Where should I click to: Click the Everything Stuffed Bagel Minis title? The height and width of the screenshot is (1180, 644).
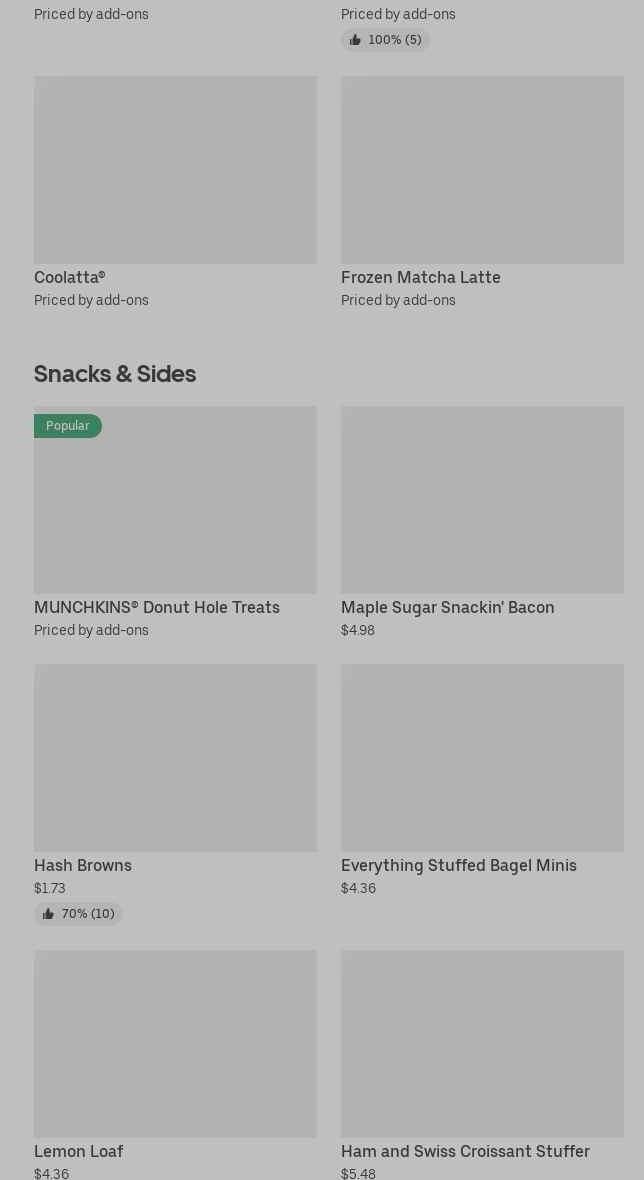click(x=458, y=865)
